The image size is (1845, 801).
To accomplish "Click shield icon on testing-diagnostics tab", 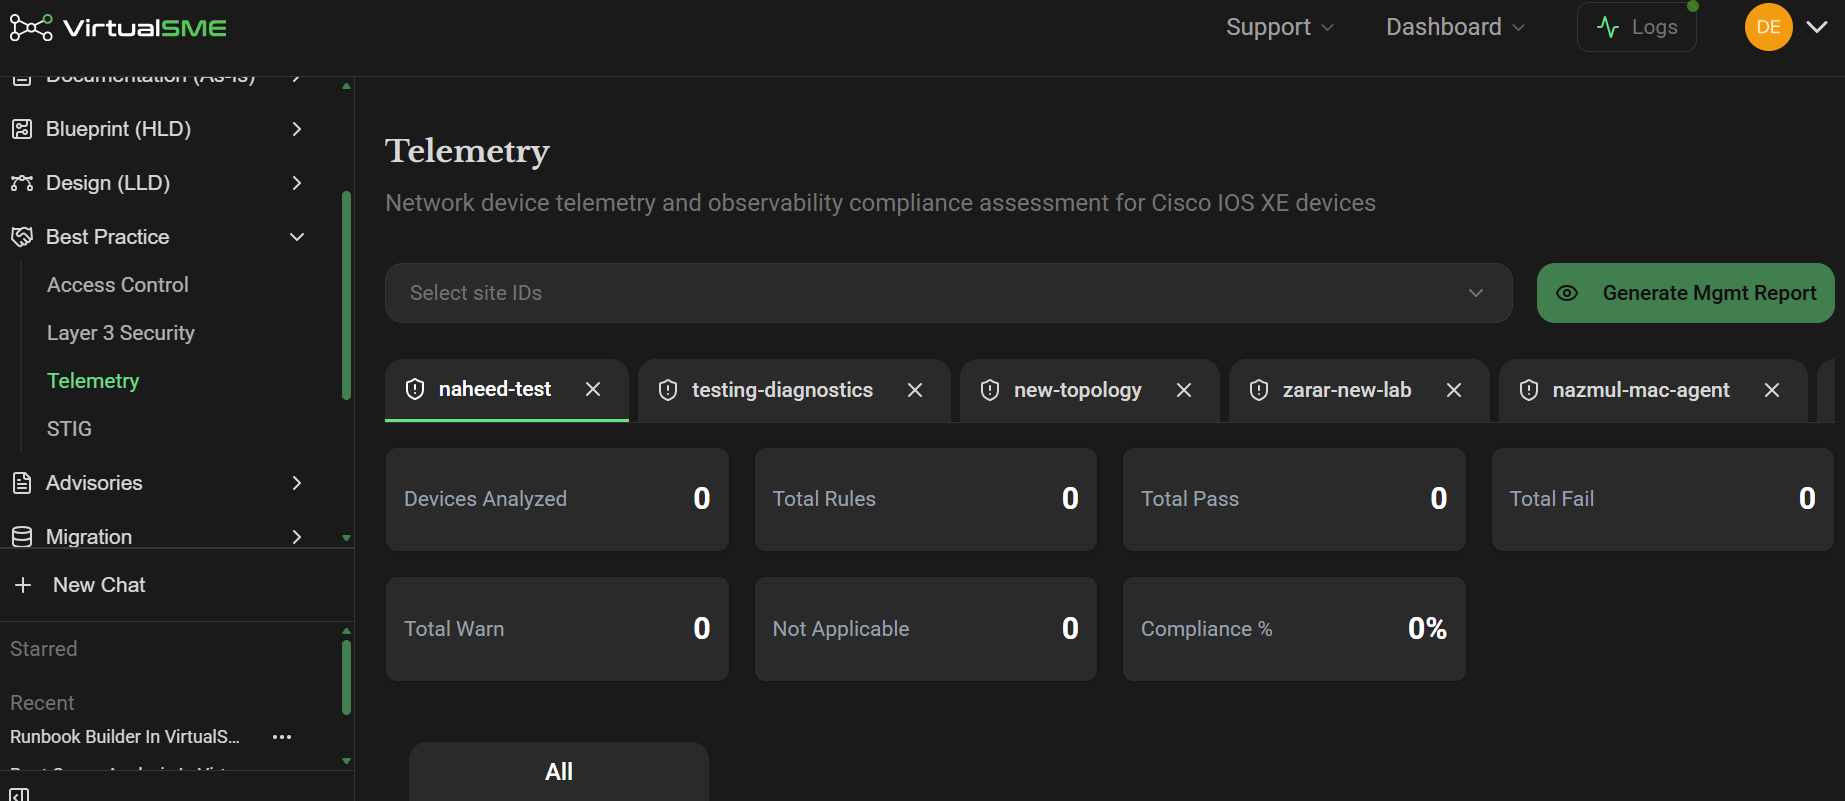I will click(x=668, y=390).
